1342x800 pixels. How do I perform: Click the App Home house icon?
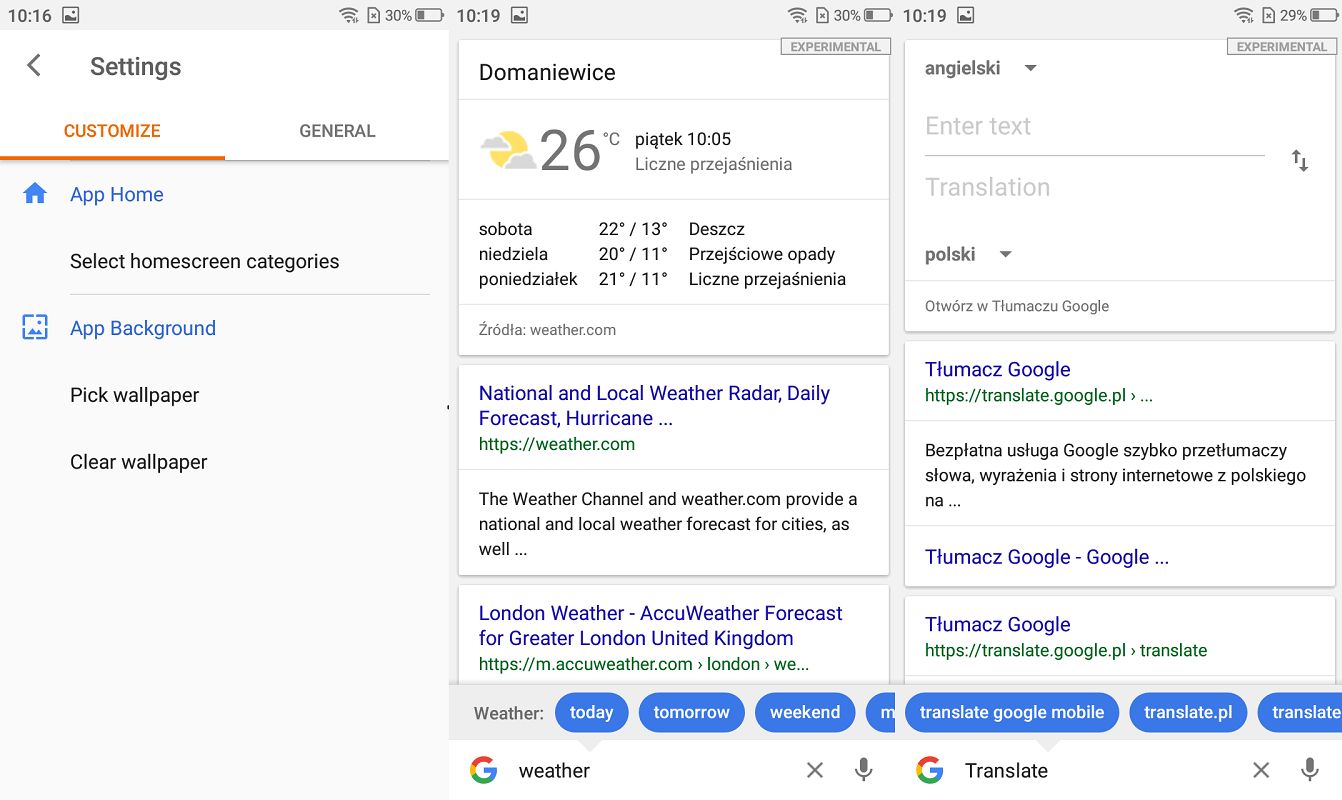tap(35, 194)
